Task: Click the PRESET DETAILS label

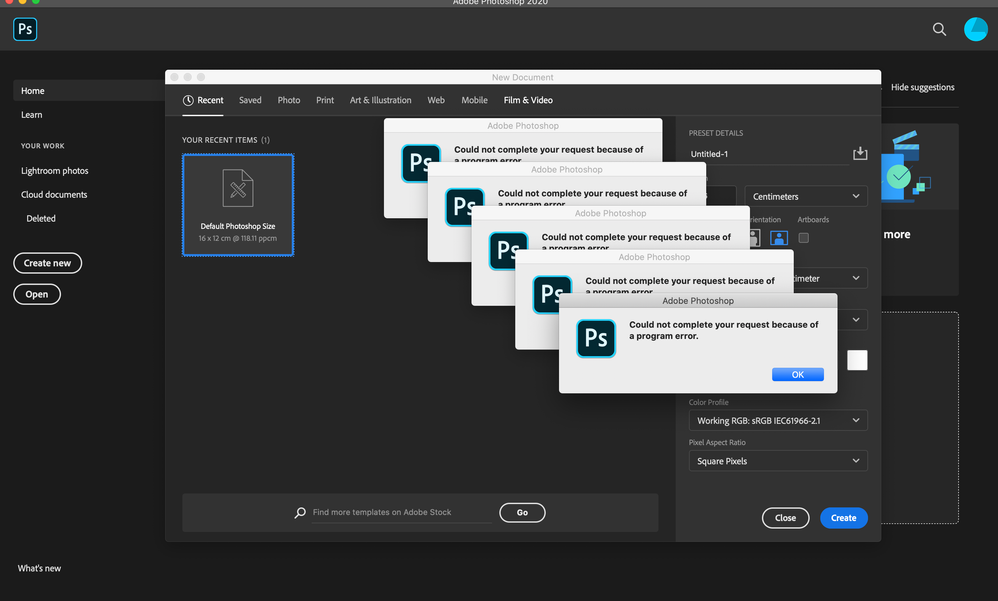Action: pos(716,133)
